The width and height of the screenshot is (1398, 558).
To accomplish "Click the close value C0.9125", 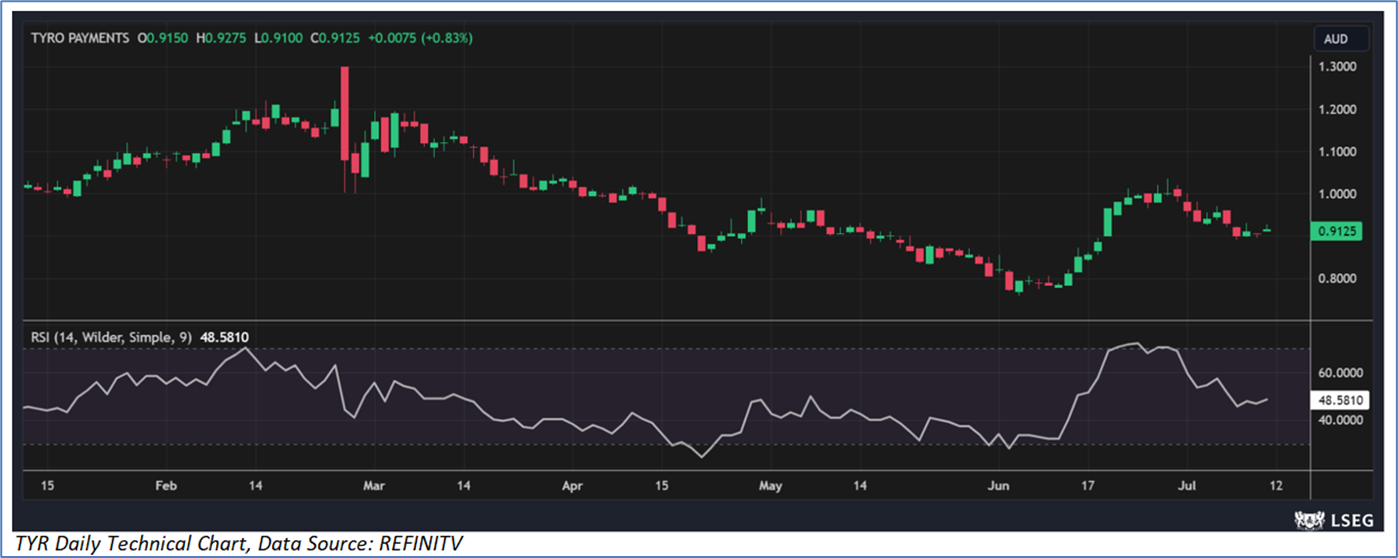I will click(x=335, y=37).
